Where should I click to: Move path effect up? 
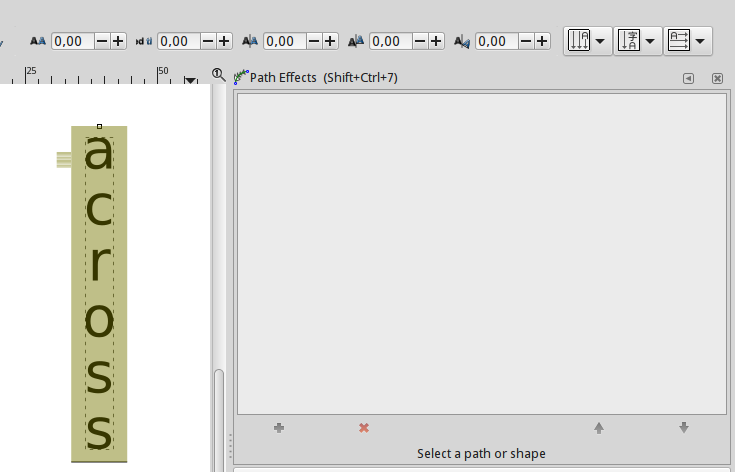tap(599, 428)
